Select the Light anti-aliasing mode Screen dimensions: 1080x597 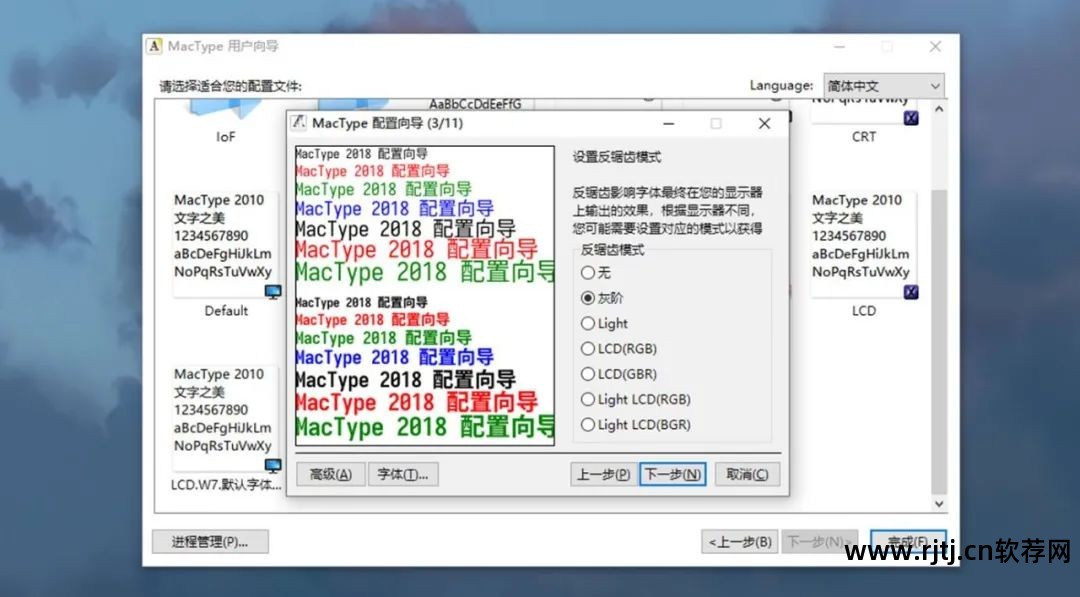[x=588, y=324]
